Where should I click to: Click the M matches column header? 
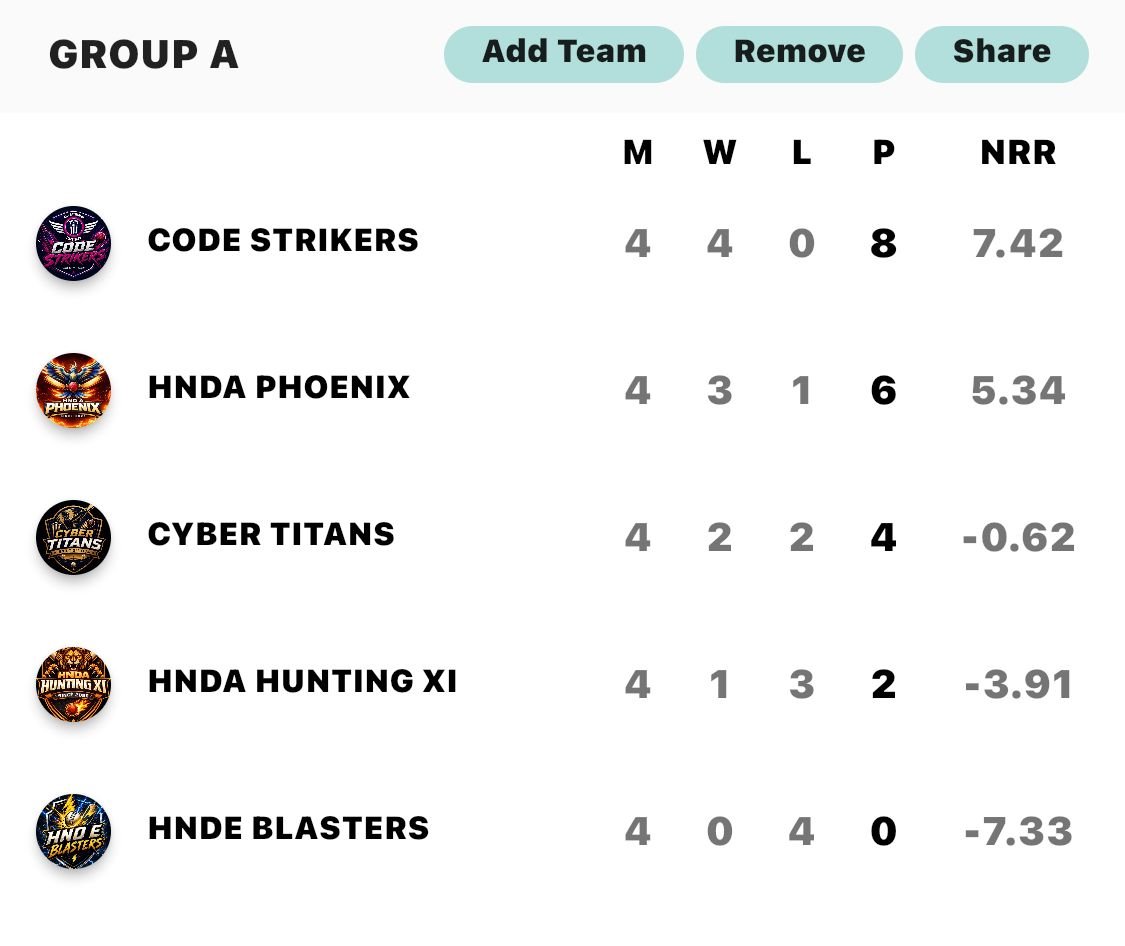click(x=638, y=153)
